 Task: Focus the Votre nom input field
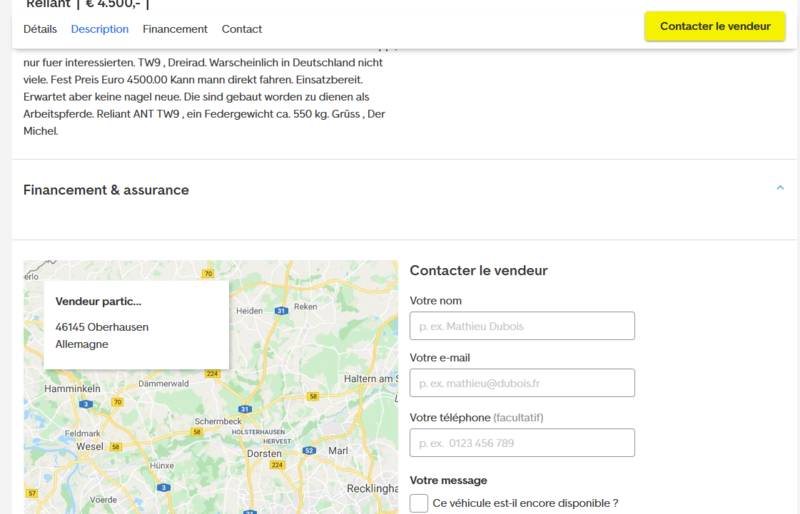522,326
